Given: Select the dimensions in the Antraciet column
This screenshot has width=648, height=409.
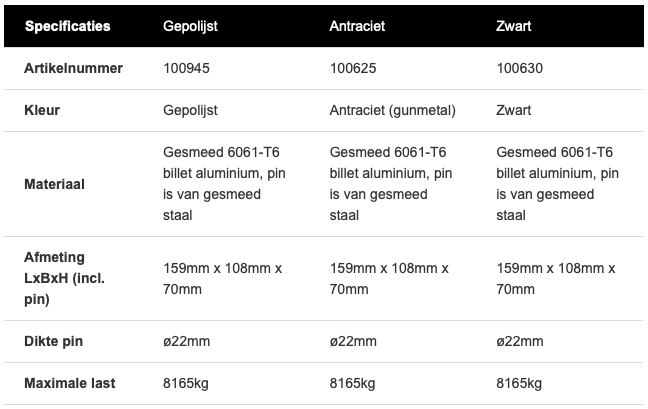Looking at the screenshot, I should pos(388,279).
